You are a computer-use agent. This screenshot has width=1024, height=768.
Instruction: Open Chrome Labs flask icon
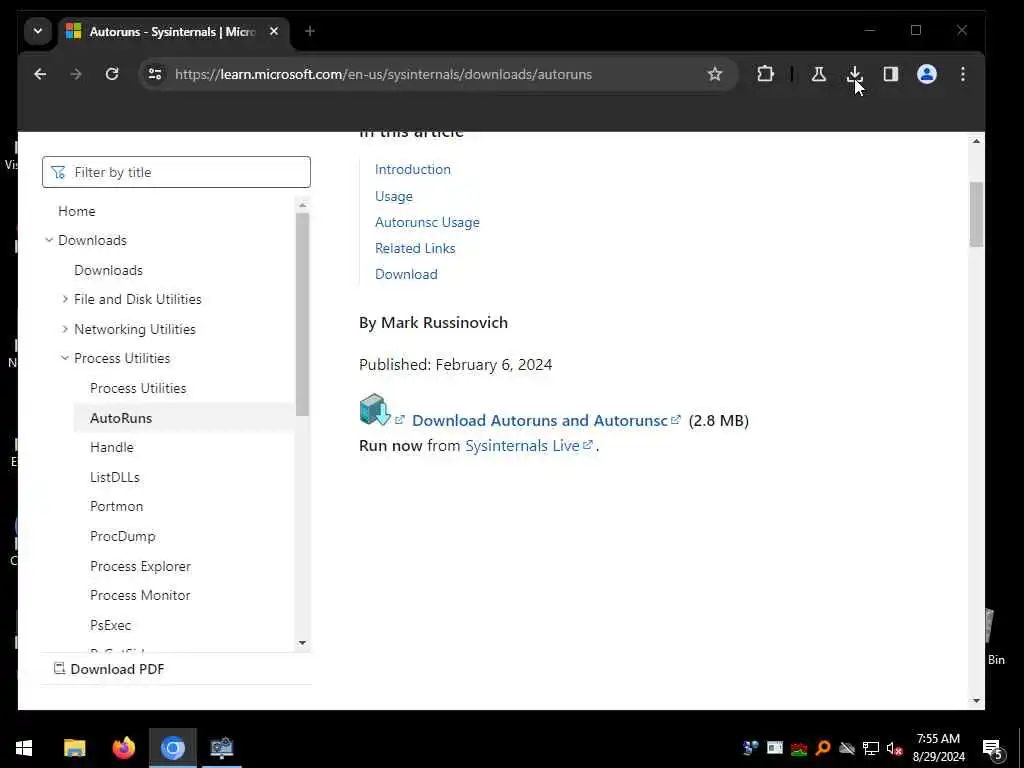pyautogui.click(x=819, y=74)
